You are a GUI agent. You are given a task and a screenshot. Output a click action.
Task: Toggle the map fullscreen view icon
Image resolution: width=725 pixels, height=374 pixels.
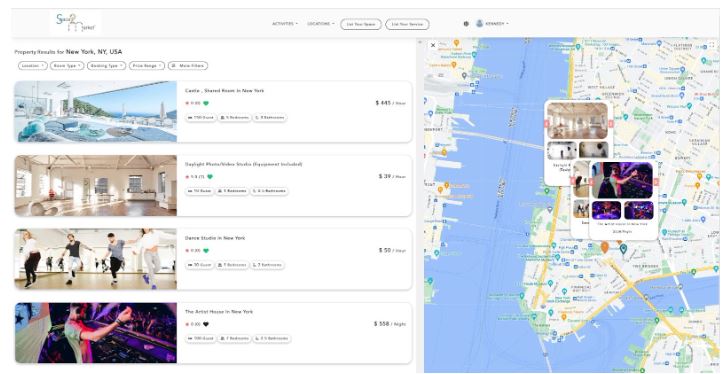pyautogui.click(x=712, y=45)
